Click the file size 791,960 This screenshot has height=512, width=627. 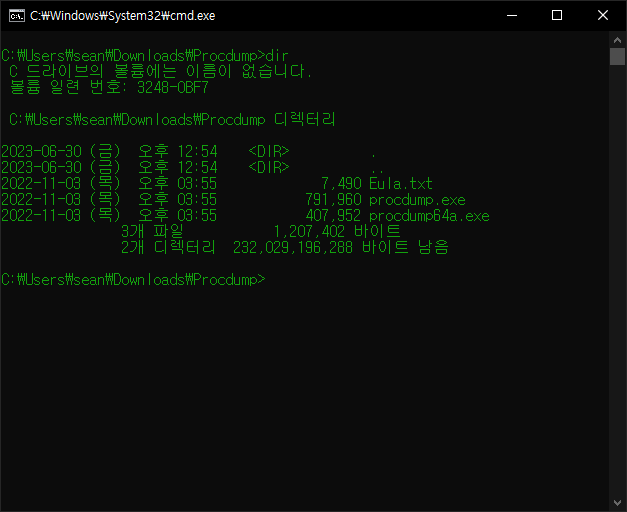(333, 200)
